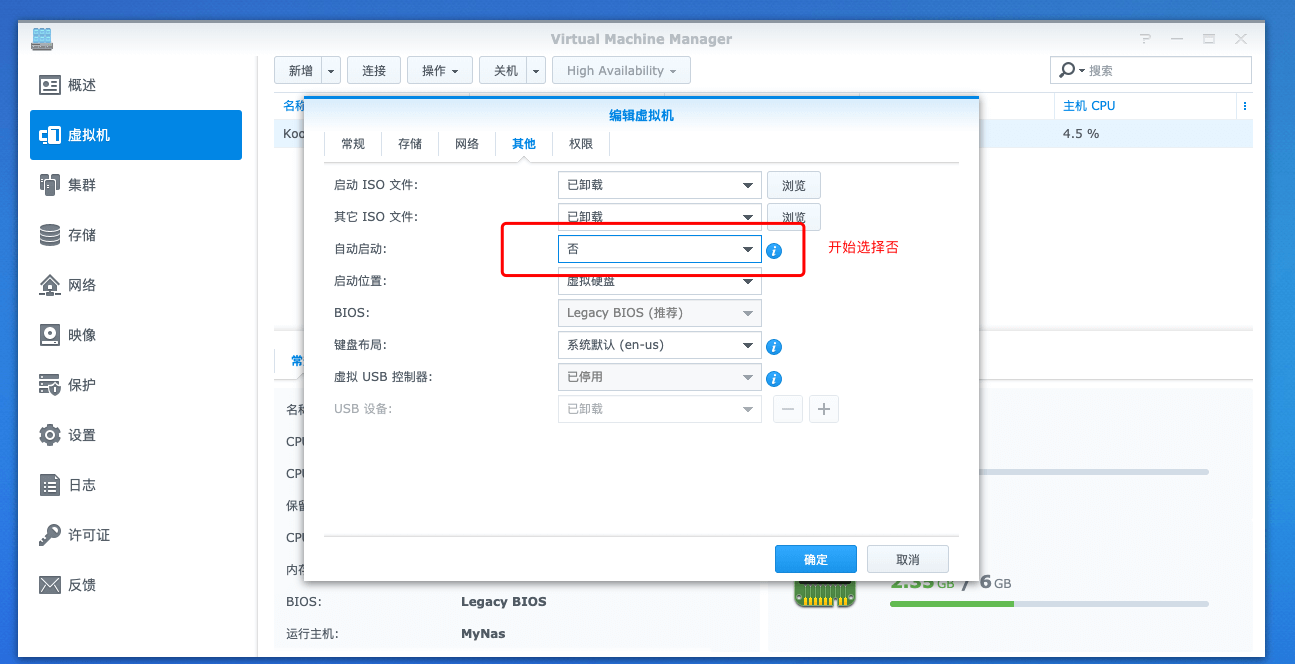Open the 存储 storage panel
This screenshot has width=1295, height=664.
click(x=80, y=234)
